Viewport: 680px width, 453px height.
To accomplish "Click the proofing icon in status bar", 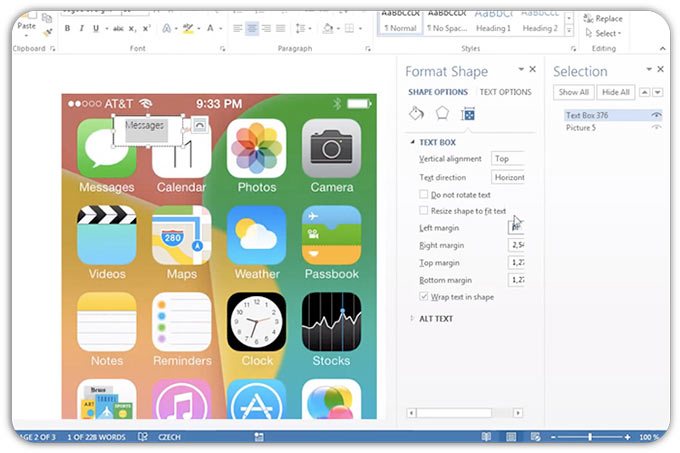I will coord(143,437).
